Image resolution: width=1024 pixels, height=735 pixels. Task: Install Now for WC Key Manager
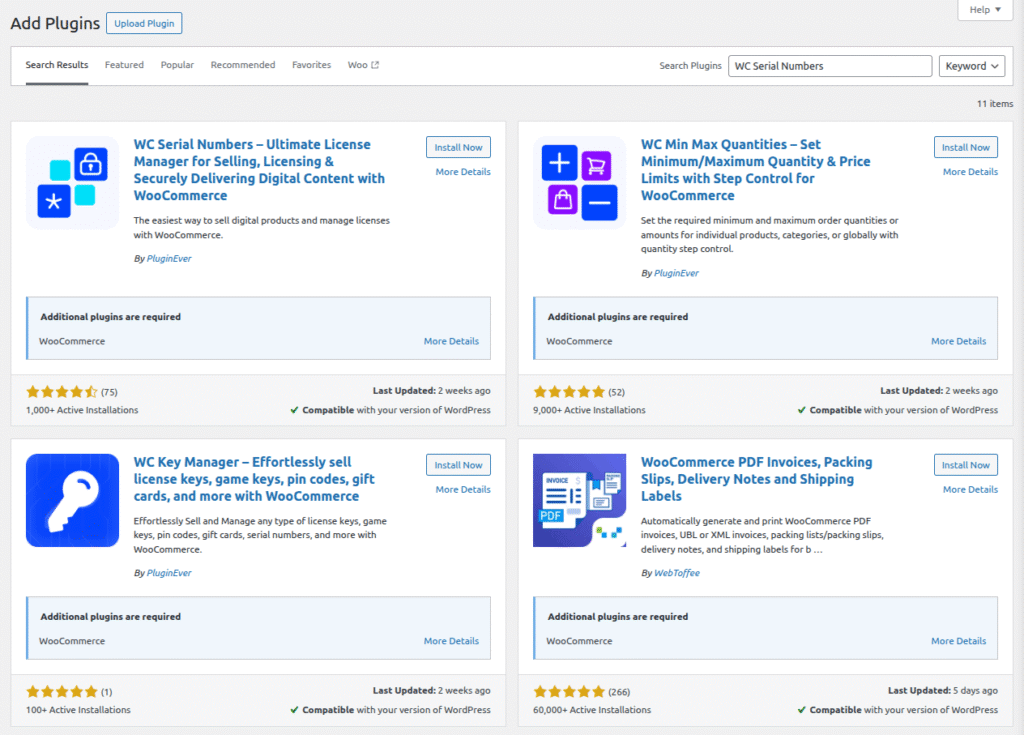coord(458,465)
